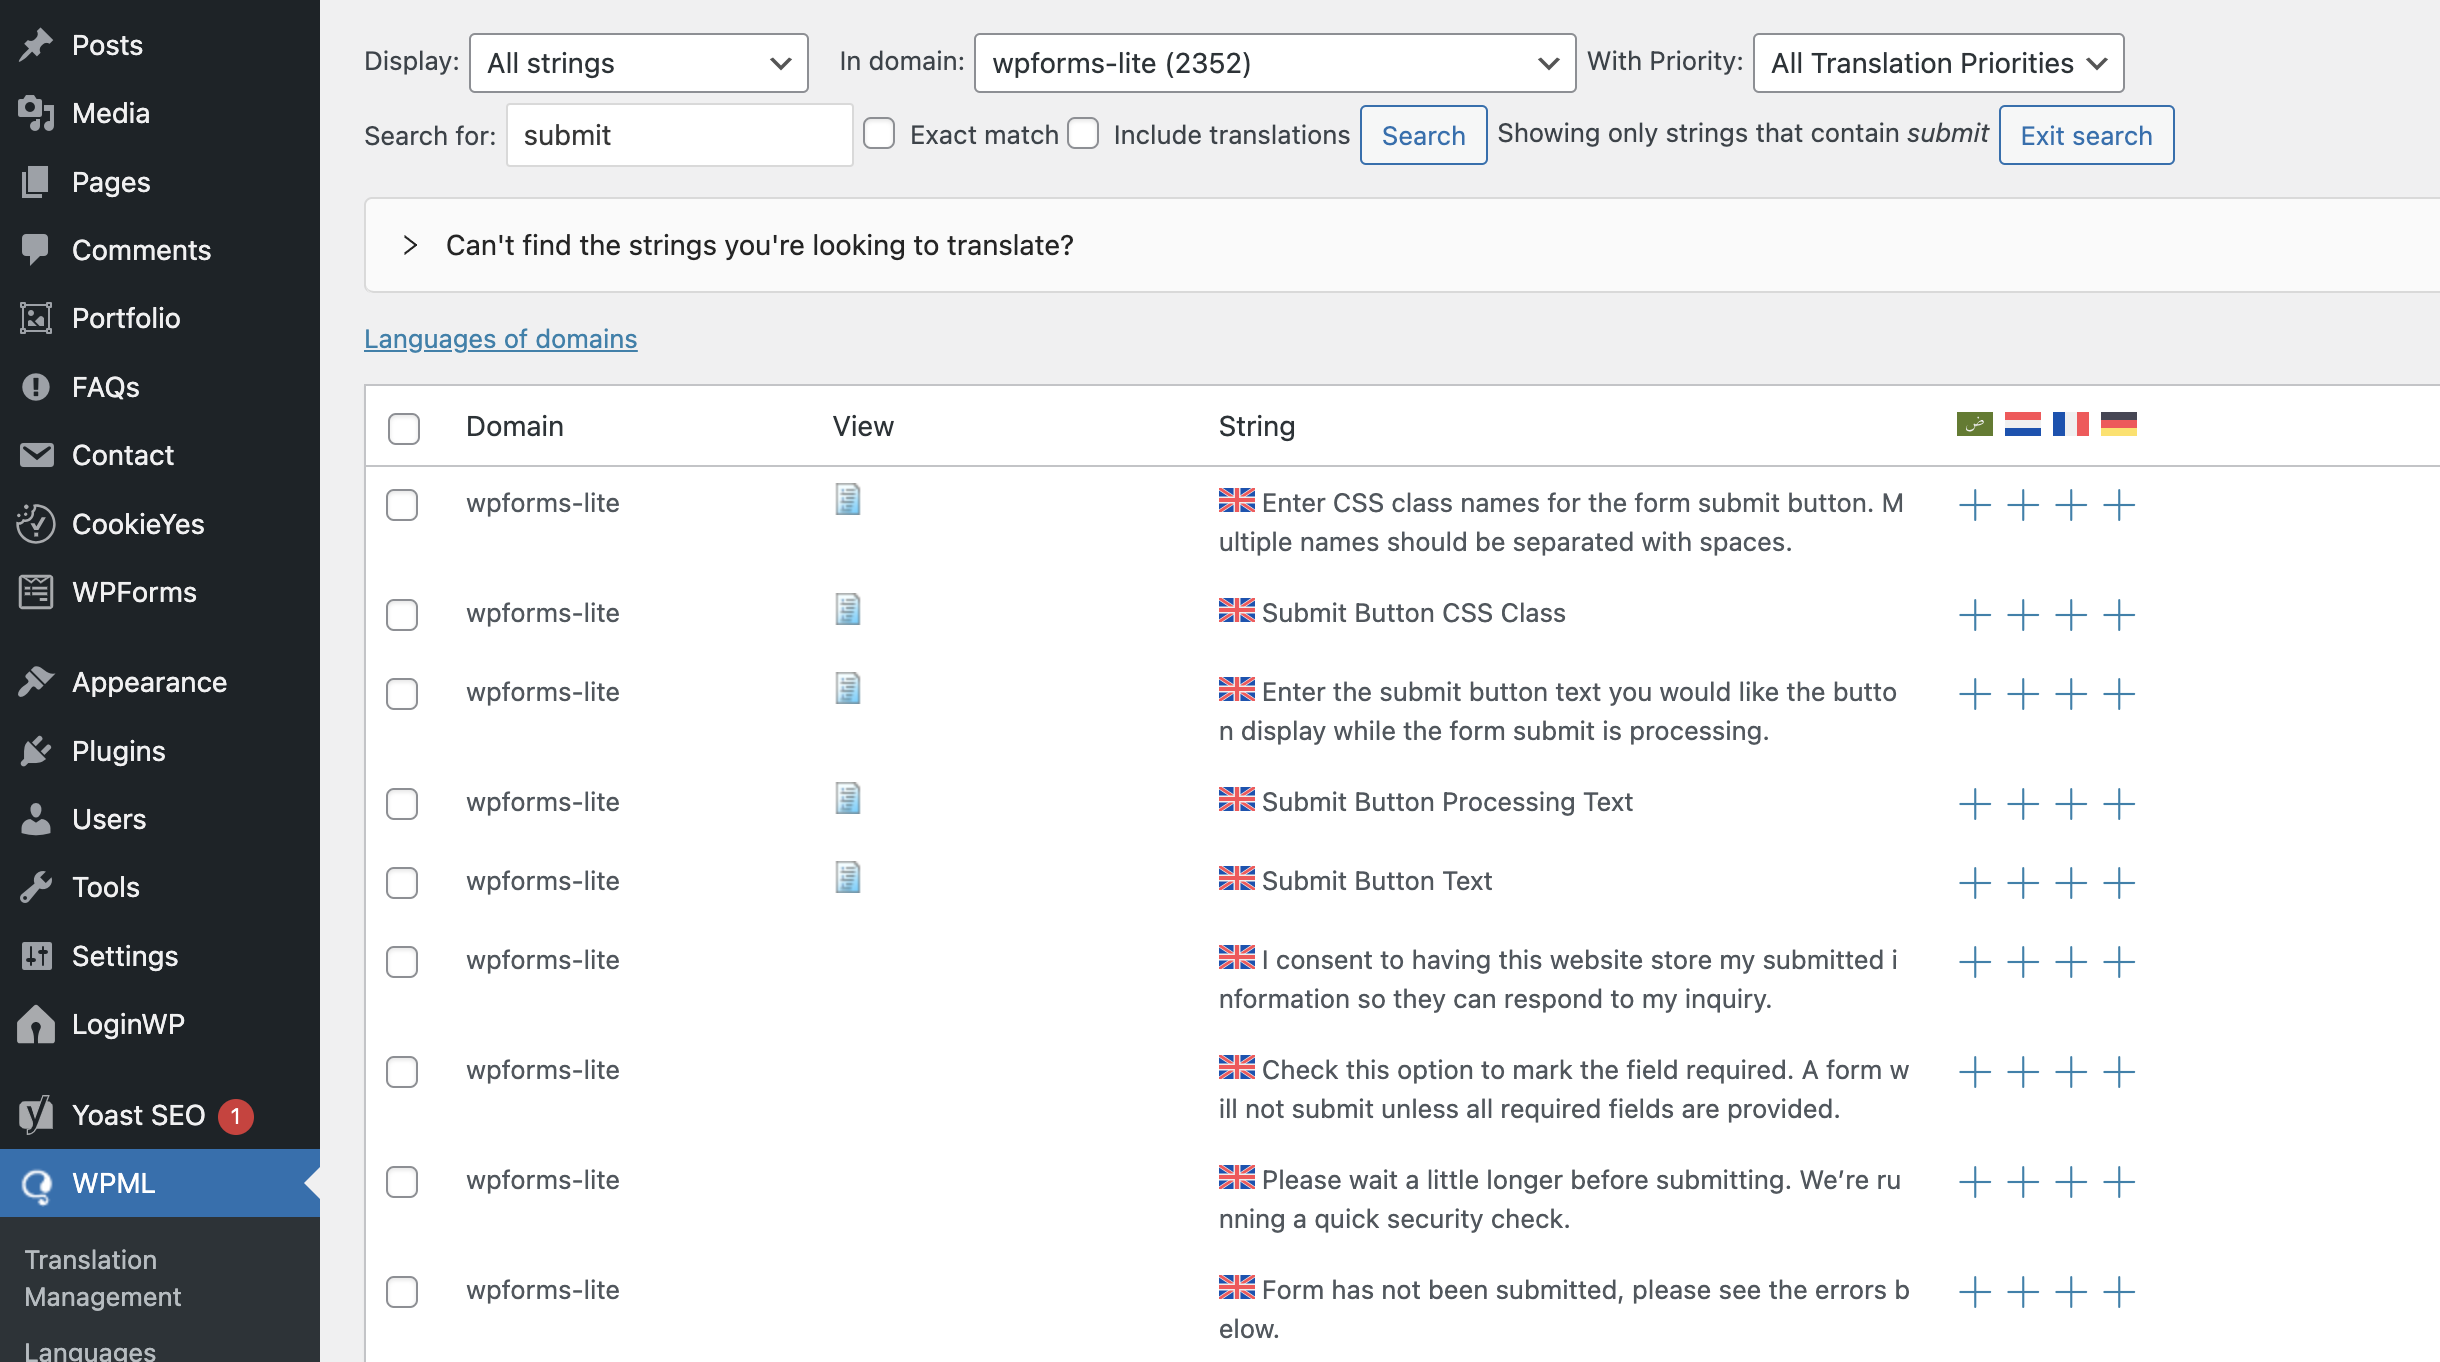This screenshot has height=1362, width=2440.
Task: Click the Arabic flag column header
Action: coord(1975,424)
